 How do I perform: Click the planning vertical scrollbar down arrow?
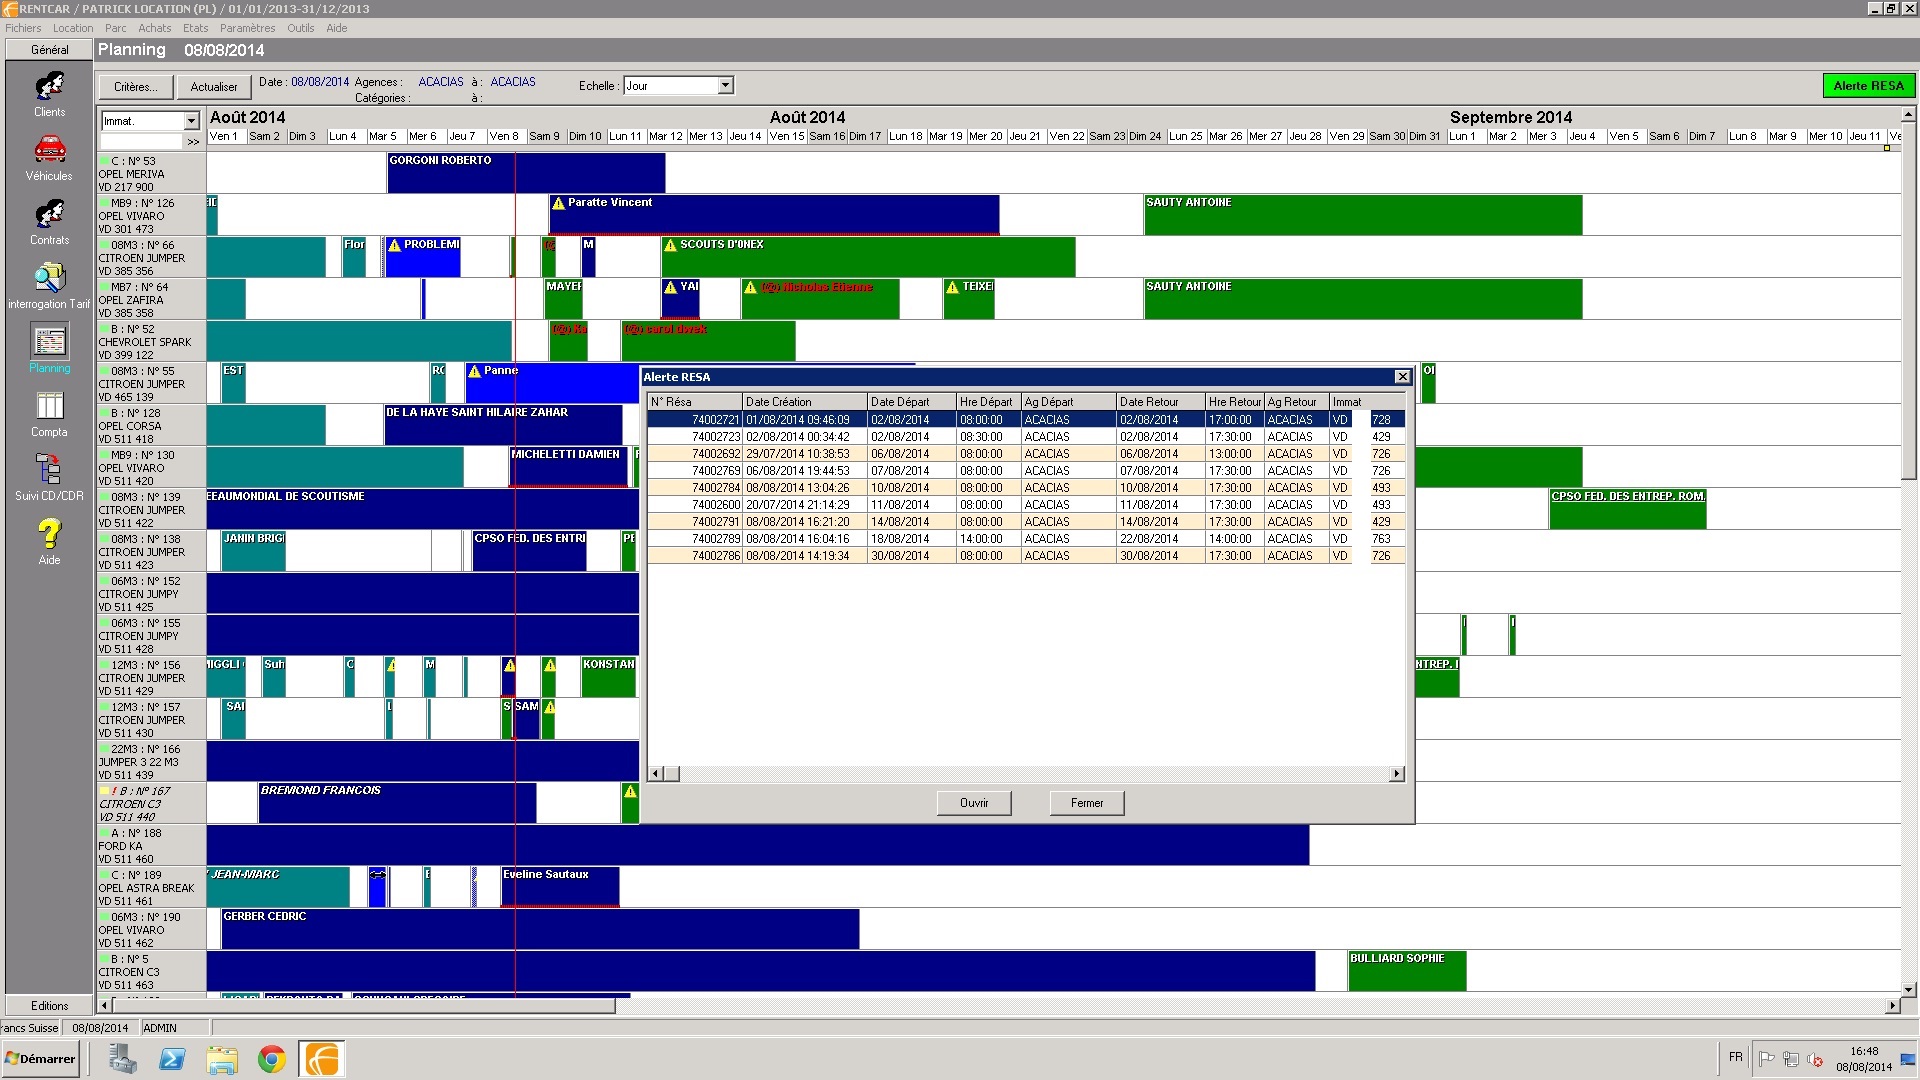point(1908,989)
